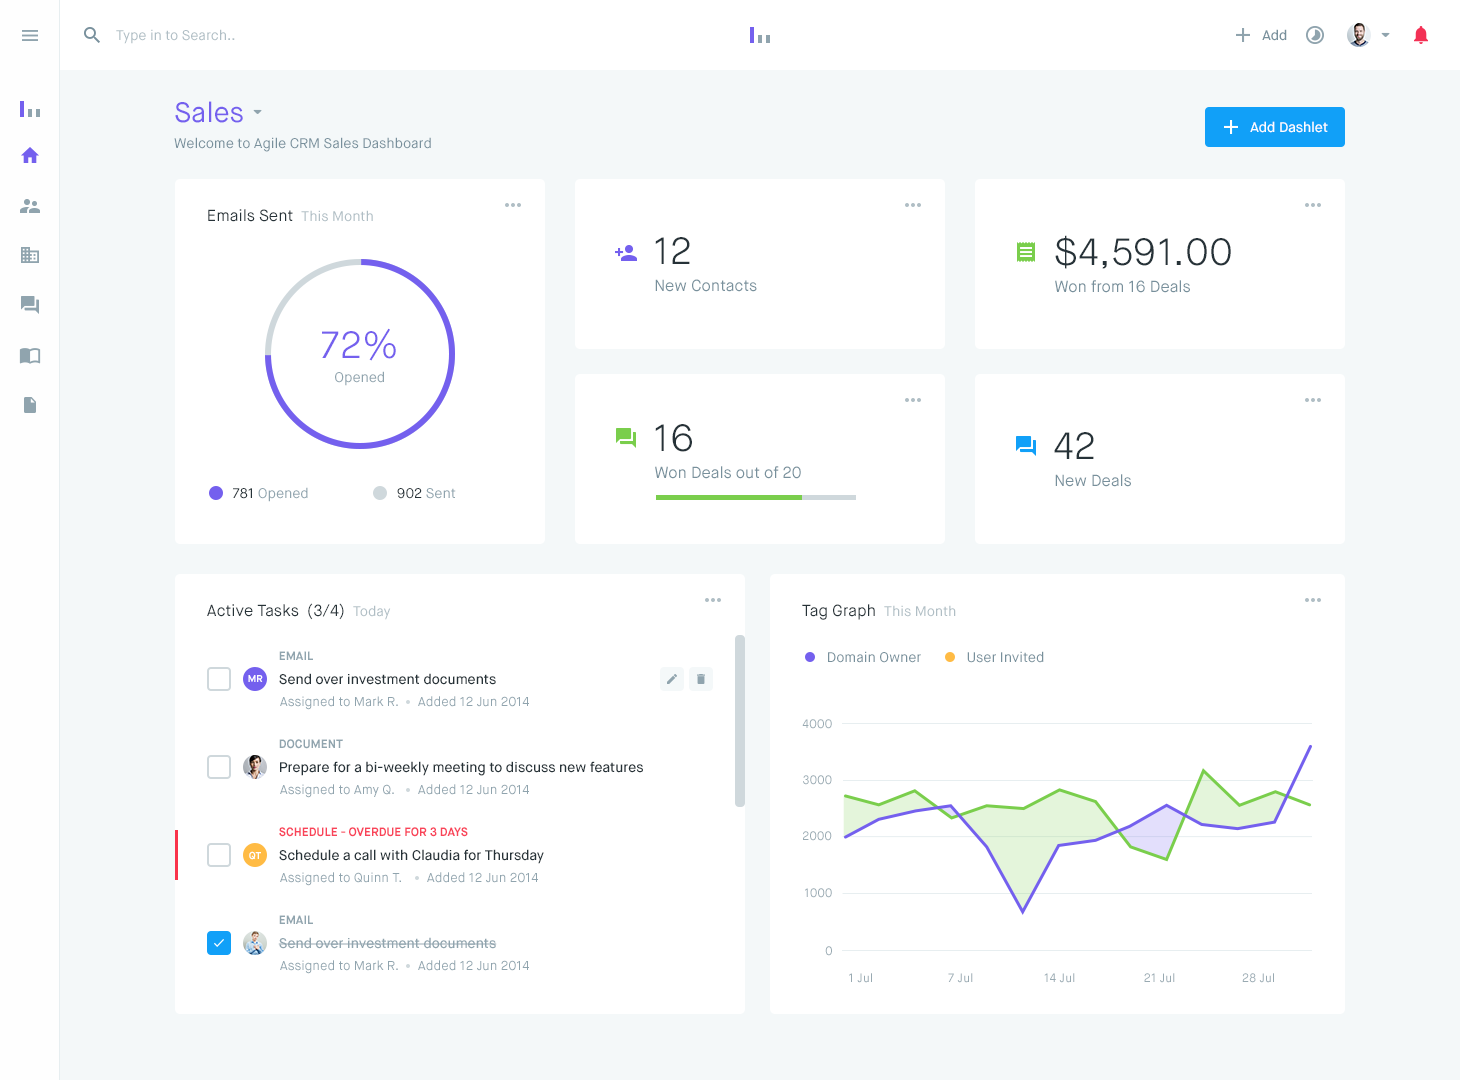This screenshot has width=1460, height=1080.
Task: Open the Tag Graph dashlet options menu
Action: 1313,600
